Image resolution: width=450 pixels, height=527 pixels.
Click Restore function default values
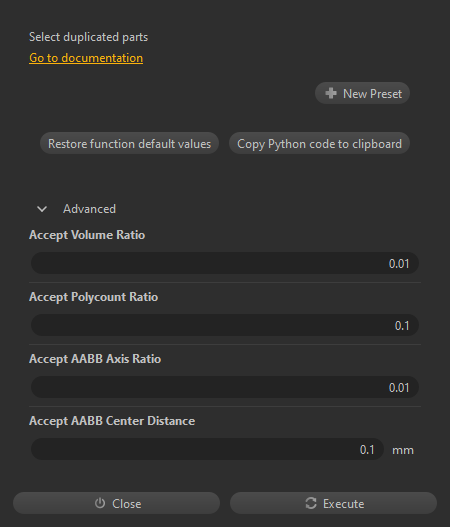(129, 144)
